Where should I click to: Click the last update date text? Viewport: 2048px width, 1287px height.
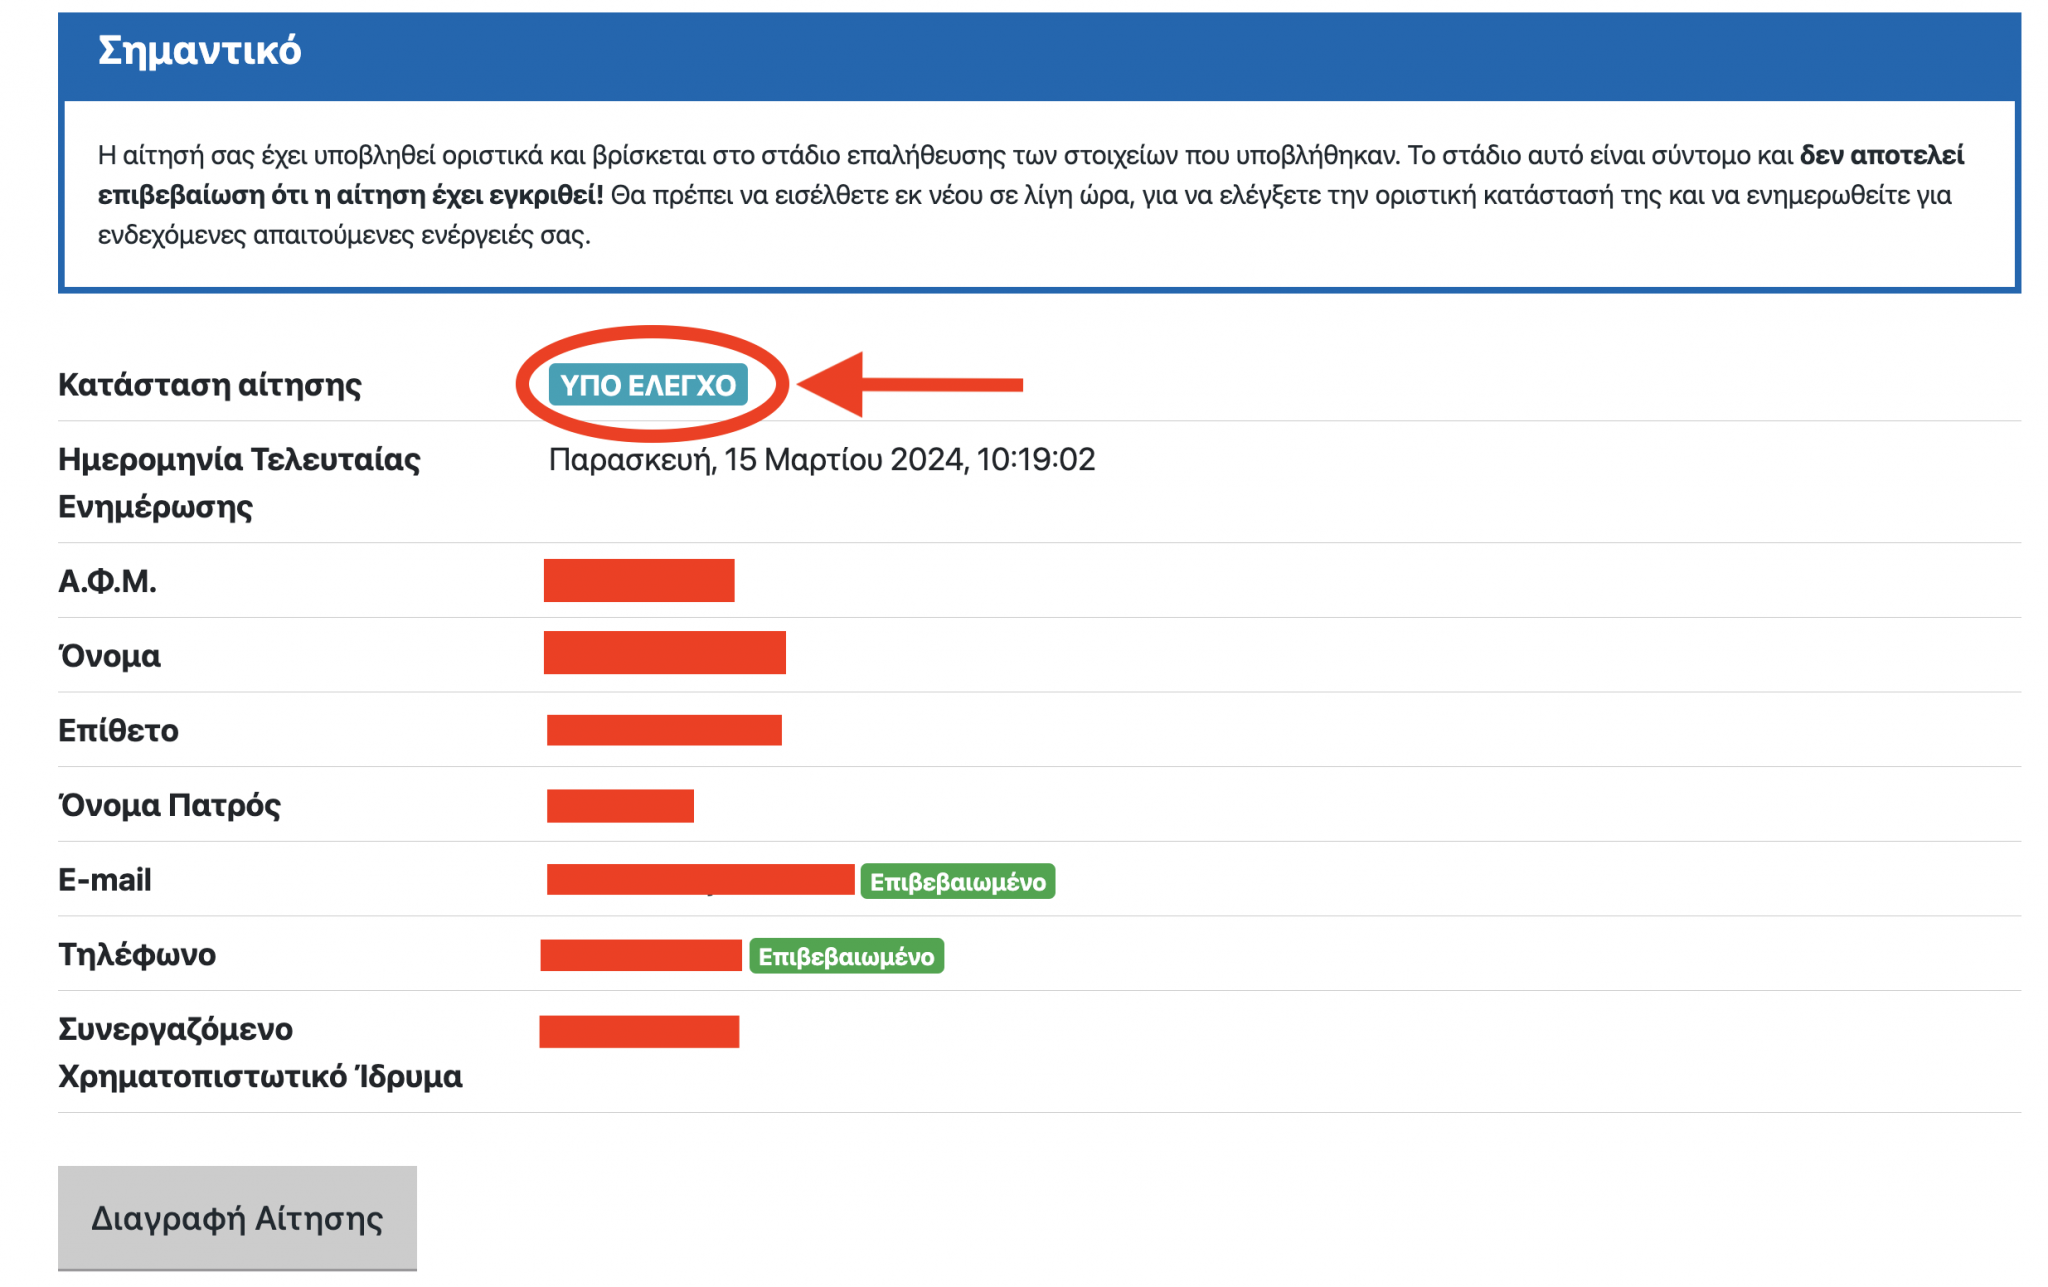821,459
